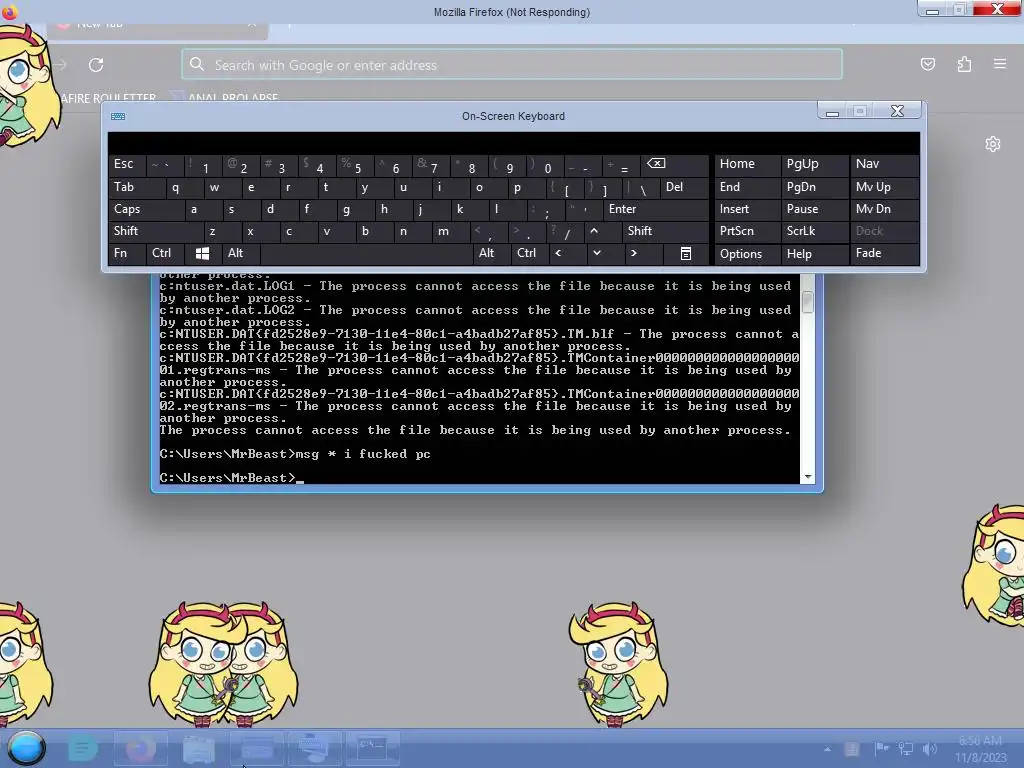Click the number 0 key
The image size is (1024, 768).
click(545, 166)
